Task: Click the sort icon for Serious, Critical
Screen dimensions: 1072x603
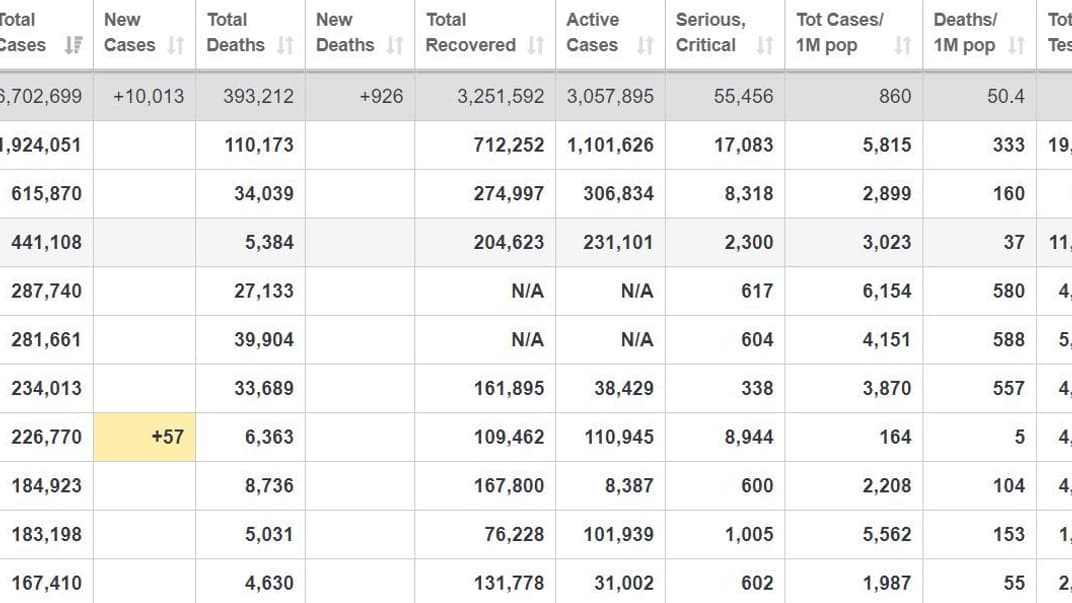Action: coord(765,45)
